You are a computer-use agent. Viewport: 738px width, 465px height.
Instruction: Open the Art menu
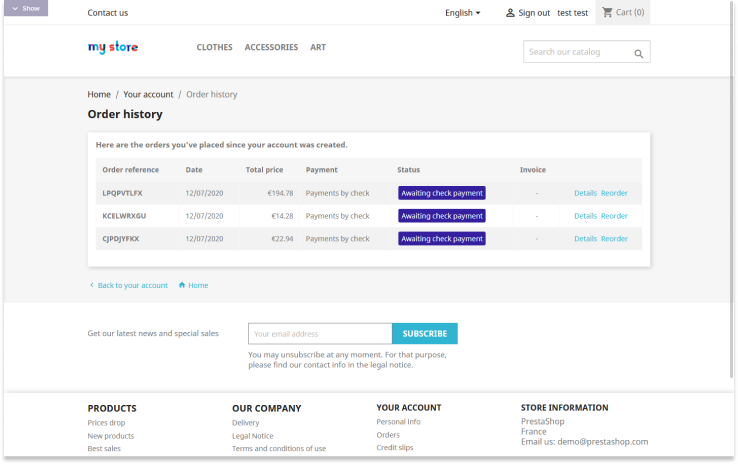click(318, 47)
